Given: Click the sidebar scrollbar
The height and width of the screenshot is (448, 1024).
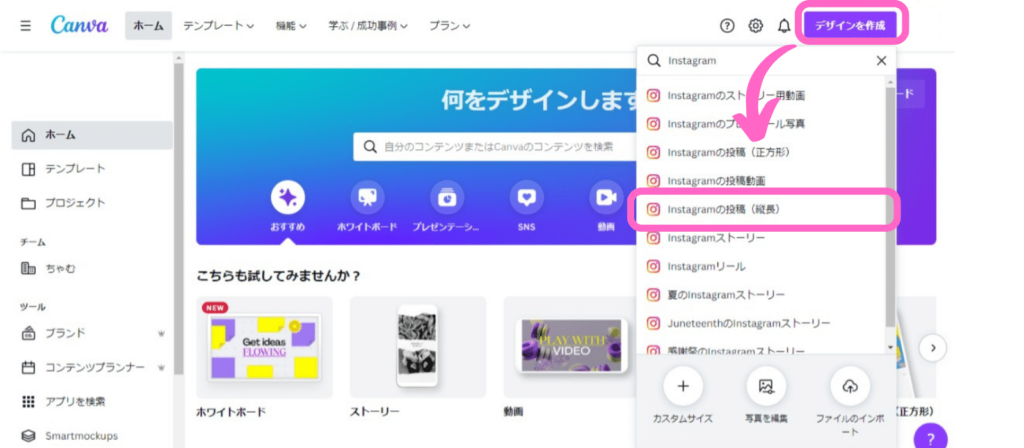Looking at the screenshot, I should [x=179, y=219].
